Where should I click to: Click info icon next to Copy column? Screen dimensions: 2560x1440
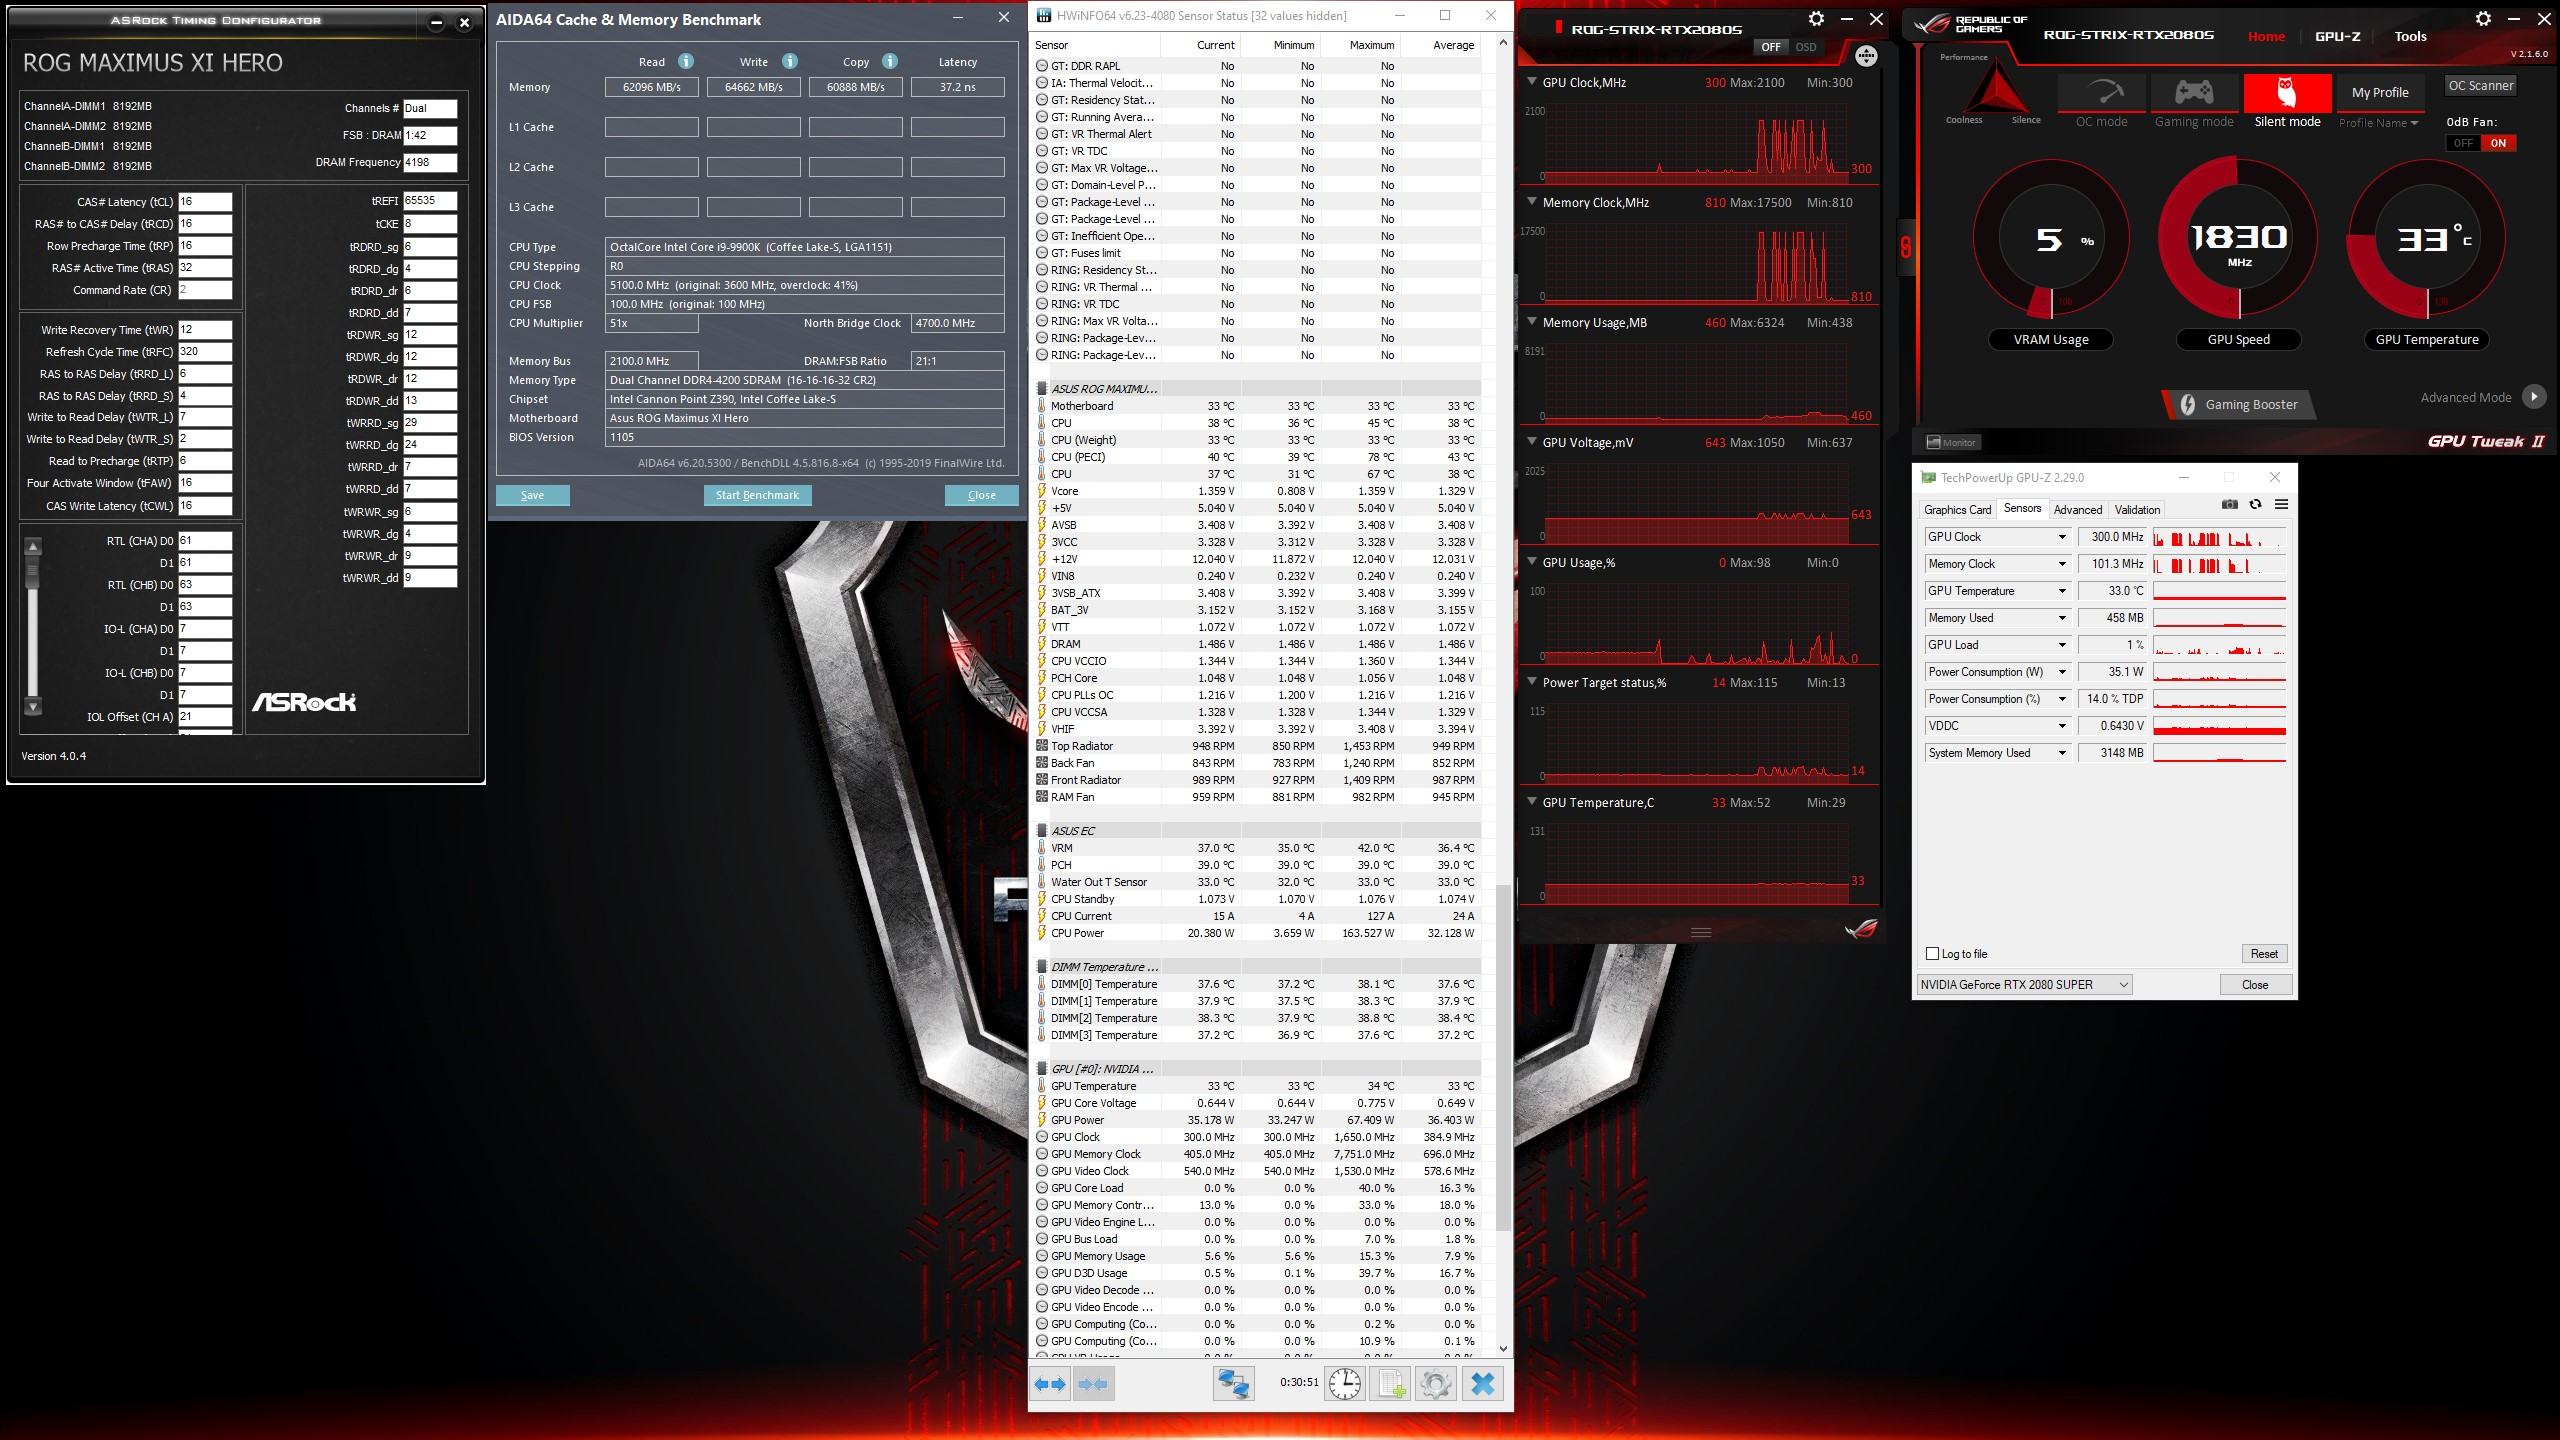890,61
